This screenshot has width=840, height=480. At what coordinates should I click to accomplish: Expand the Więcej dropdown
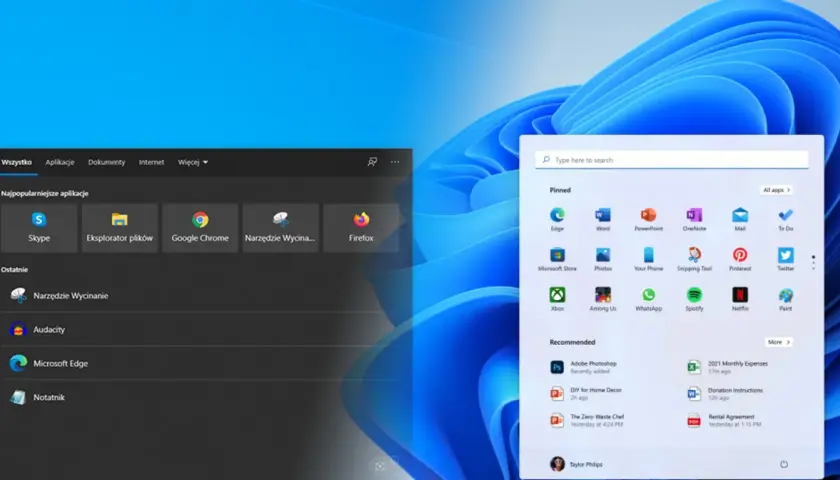[x=193, y=162]
